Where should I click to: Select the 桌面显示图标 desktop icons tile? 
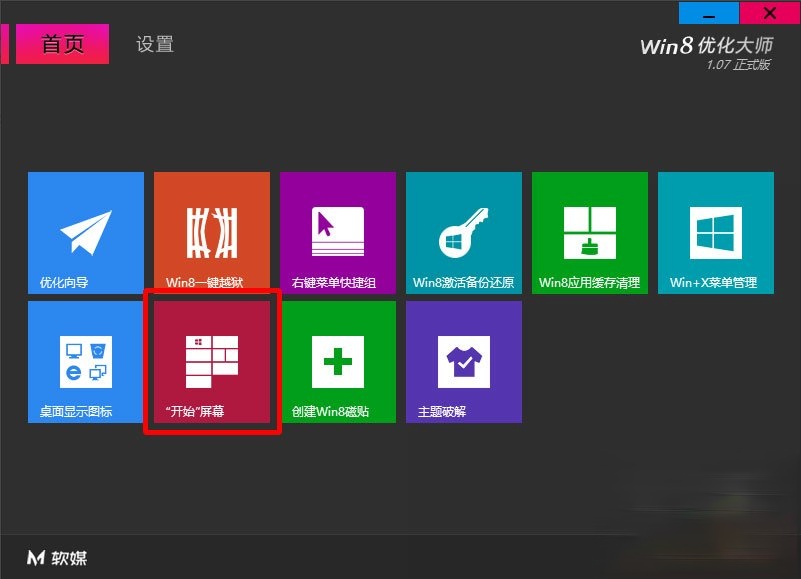click(x=85, y=361)
